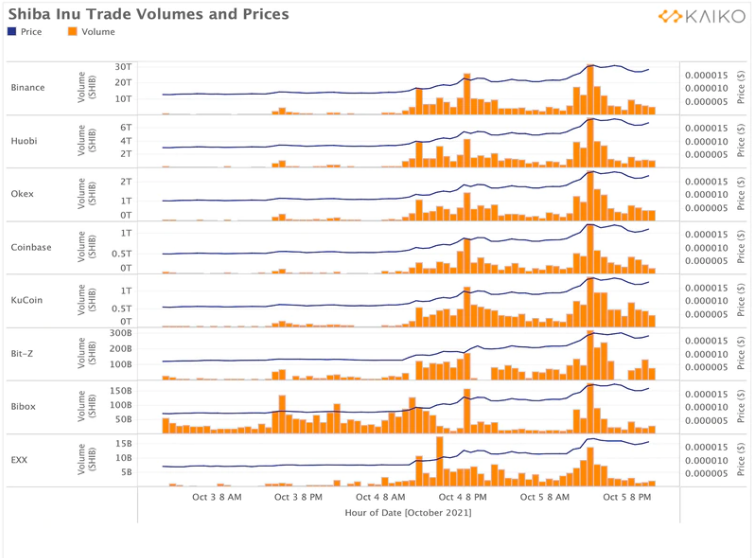This screenshot has width=752, height=558.
Task: Click the 5B tick on EXX volume axis
Action: coord(126,473)
